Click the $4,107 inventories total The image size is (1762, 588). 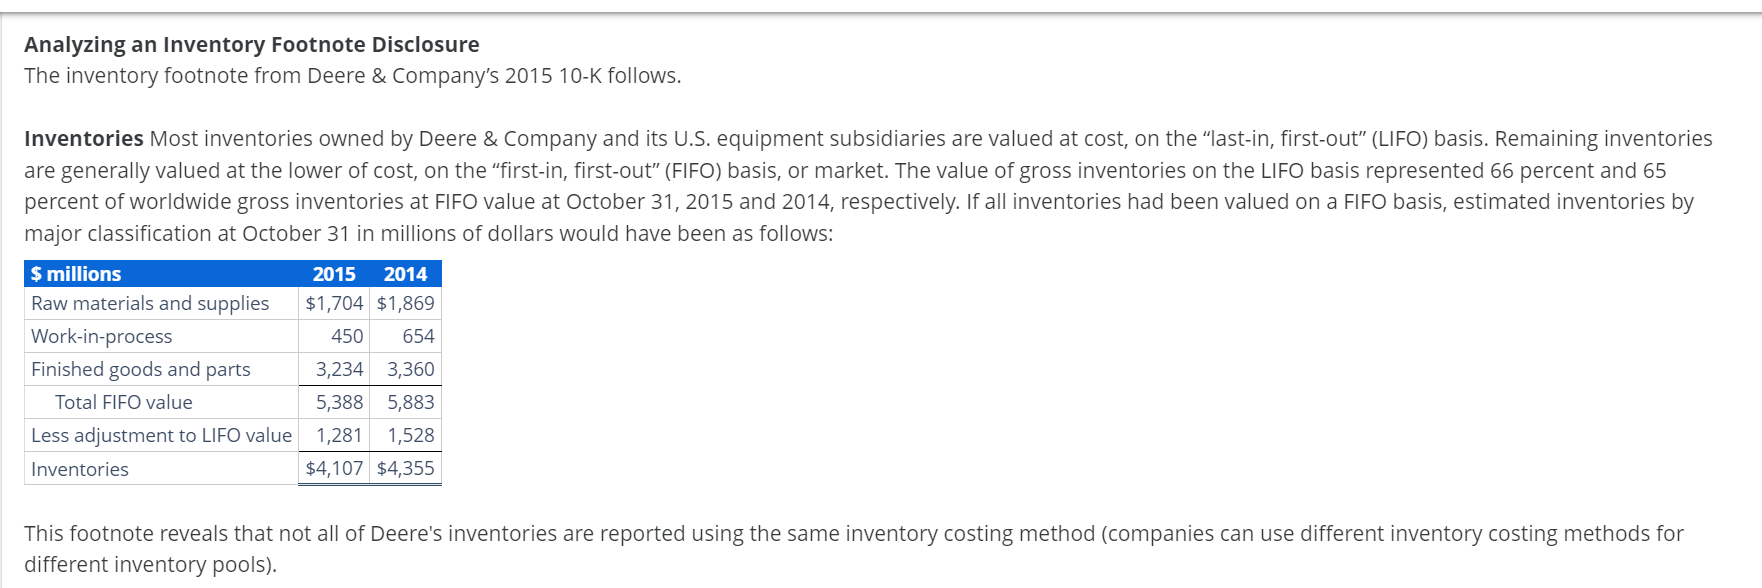[x=334, y=468]
